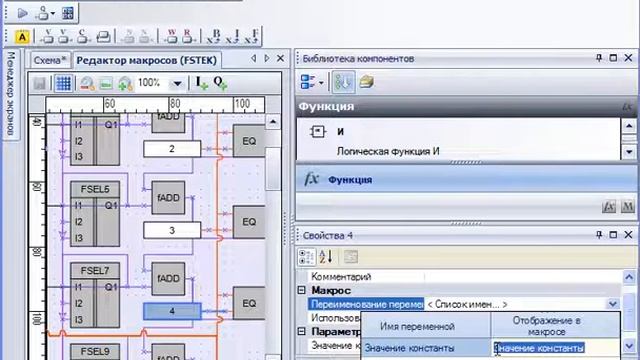The image size is (640, 360).
Task: Add an input with the I+ icon
Action: pos(201,83)
